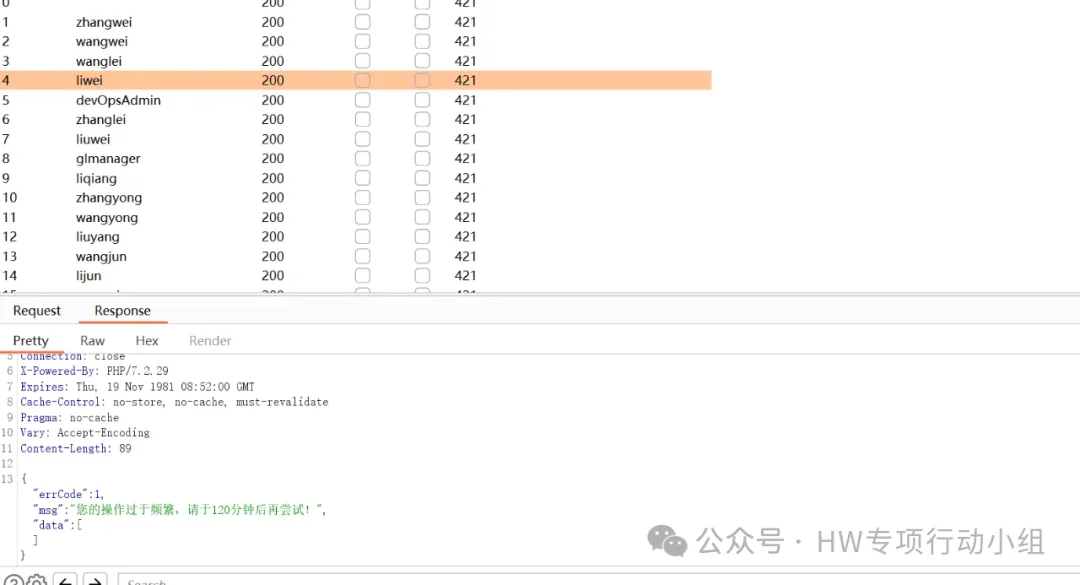Select the zhangyong payload row
This screenshot has width=1080, height=585.
pos(355,198)
